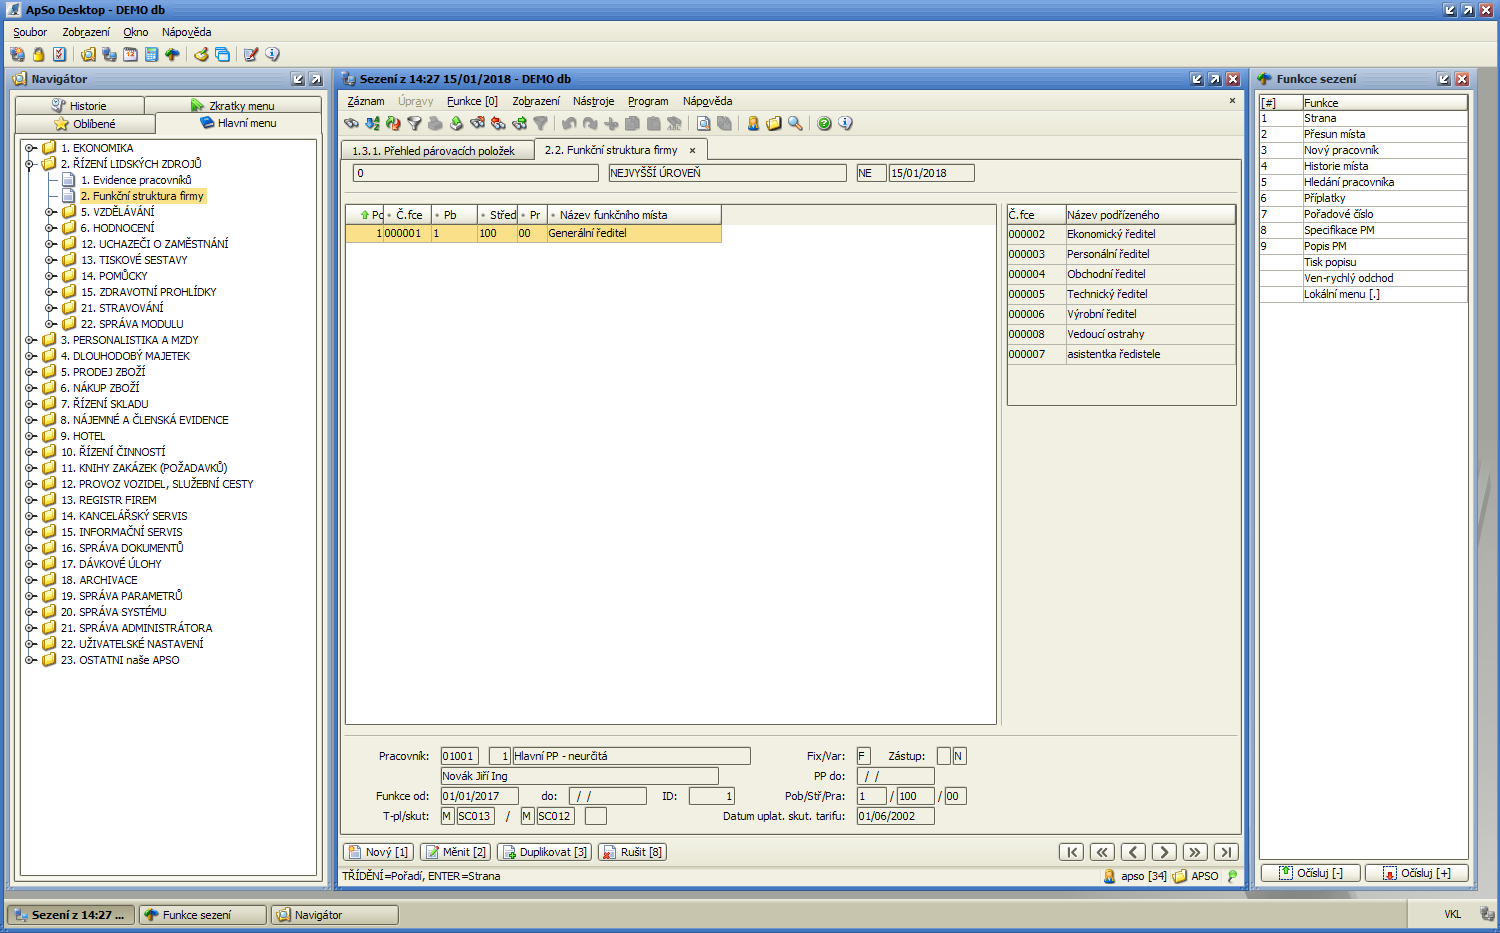Expand the 13. TISKOVÉ SESTAVY folder
This screenshot has height=933, width=1500.
pyautogui.click(x=51, y=260)
